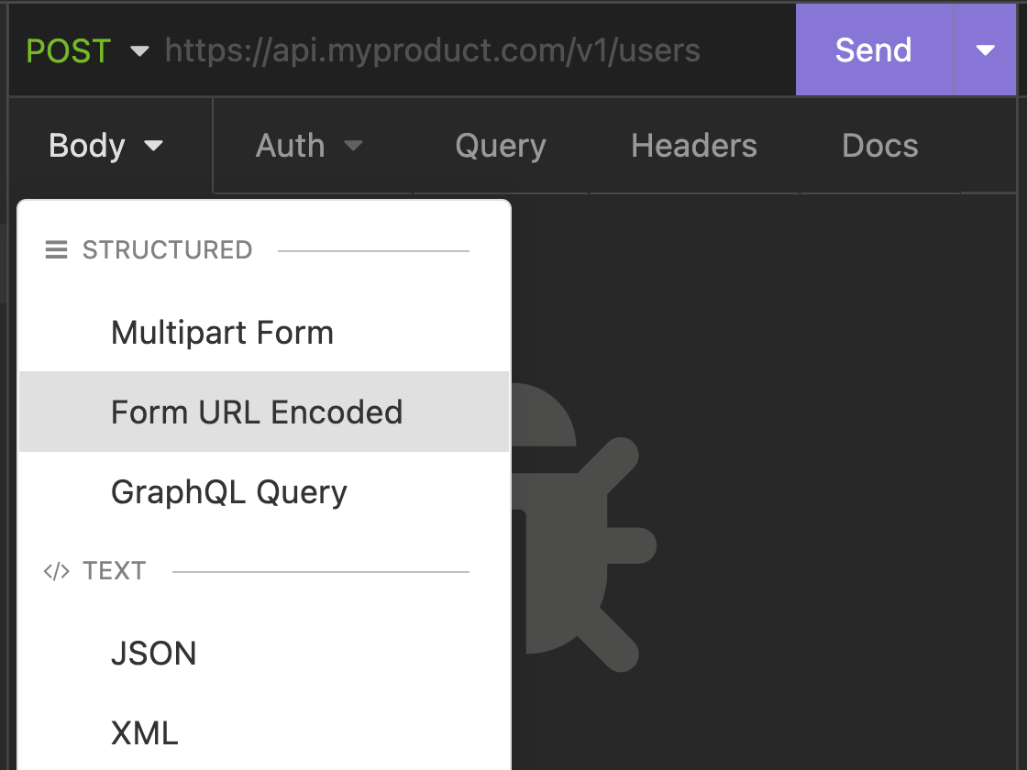The width and height of the screenshot is (1027, 770).
Task: Open the POST method dropdown arrow
Action: tap(140, 51)
